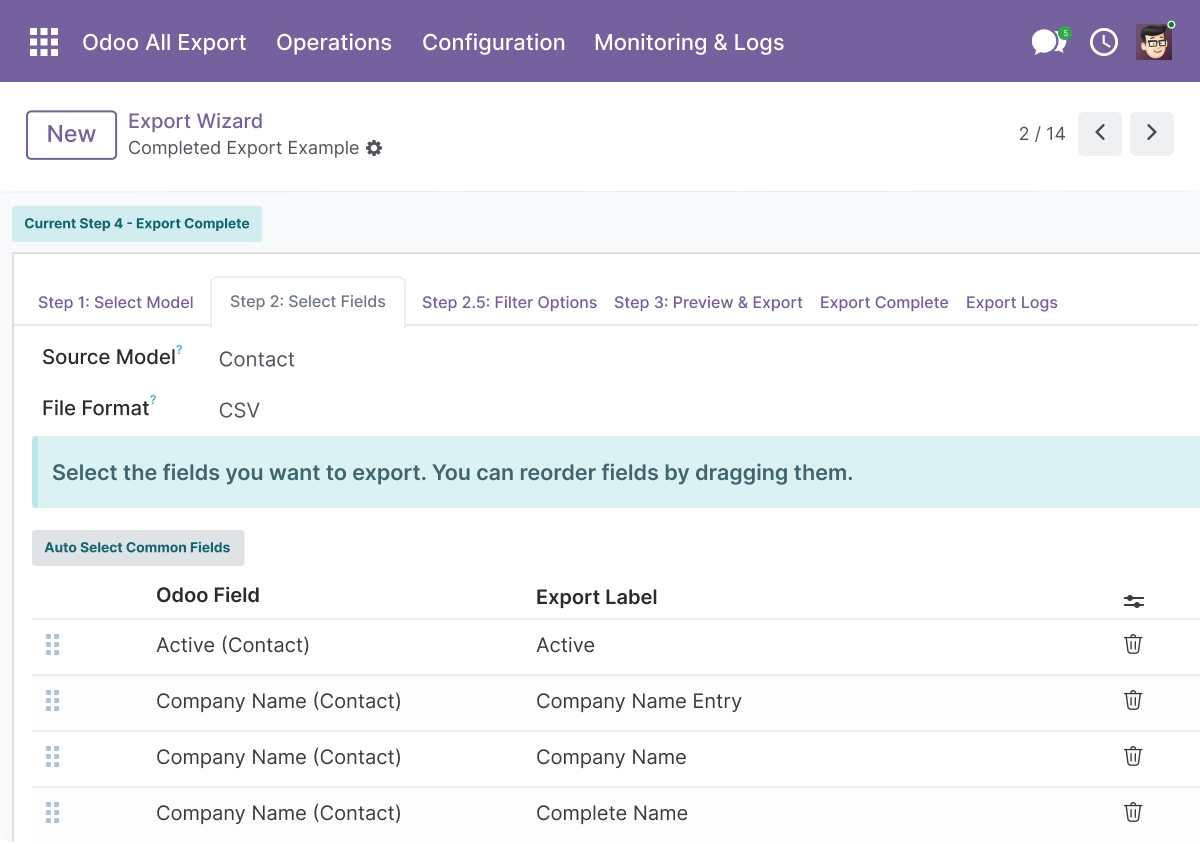Viewport: 1200px width, 844px height.
Task: Open the Configuration menu
Action: pyautogui.click(x=494, y=42)
